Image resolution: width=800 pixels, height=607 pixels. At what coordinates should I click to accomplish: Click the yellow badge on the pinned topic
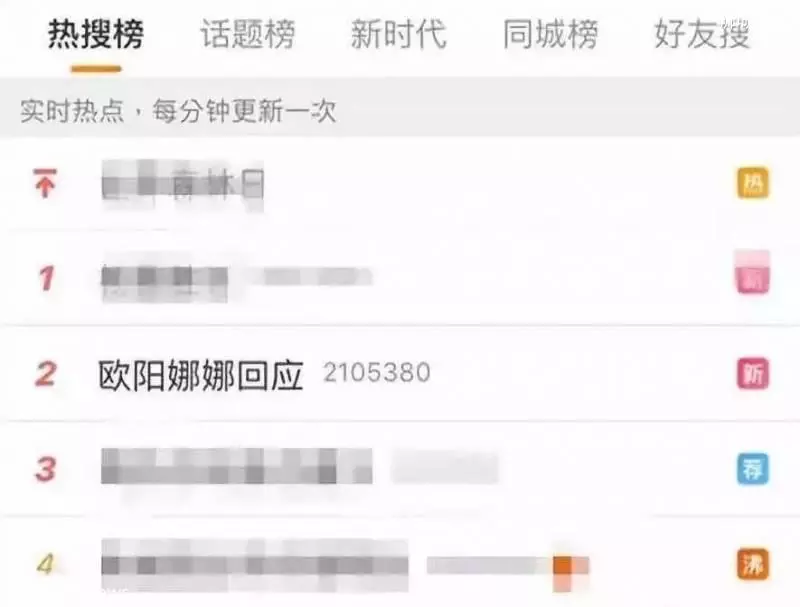click(753, 183)
